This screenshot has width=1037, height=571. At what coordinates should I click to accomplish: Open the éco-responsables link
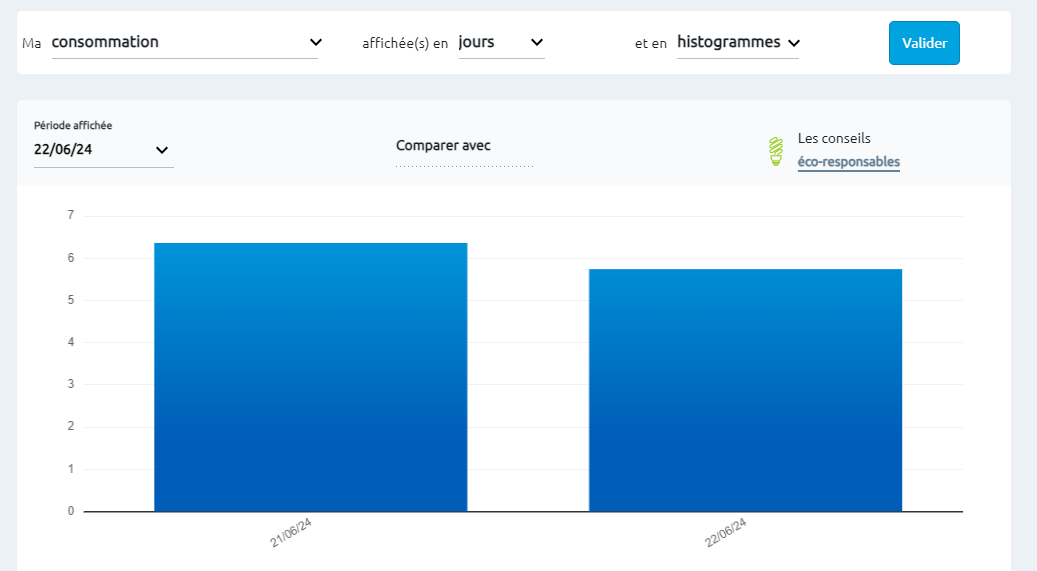[x=848, y=162]
